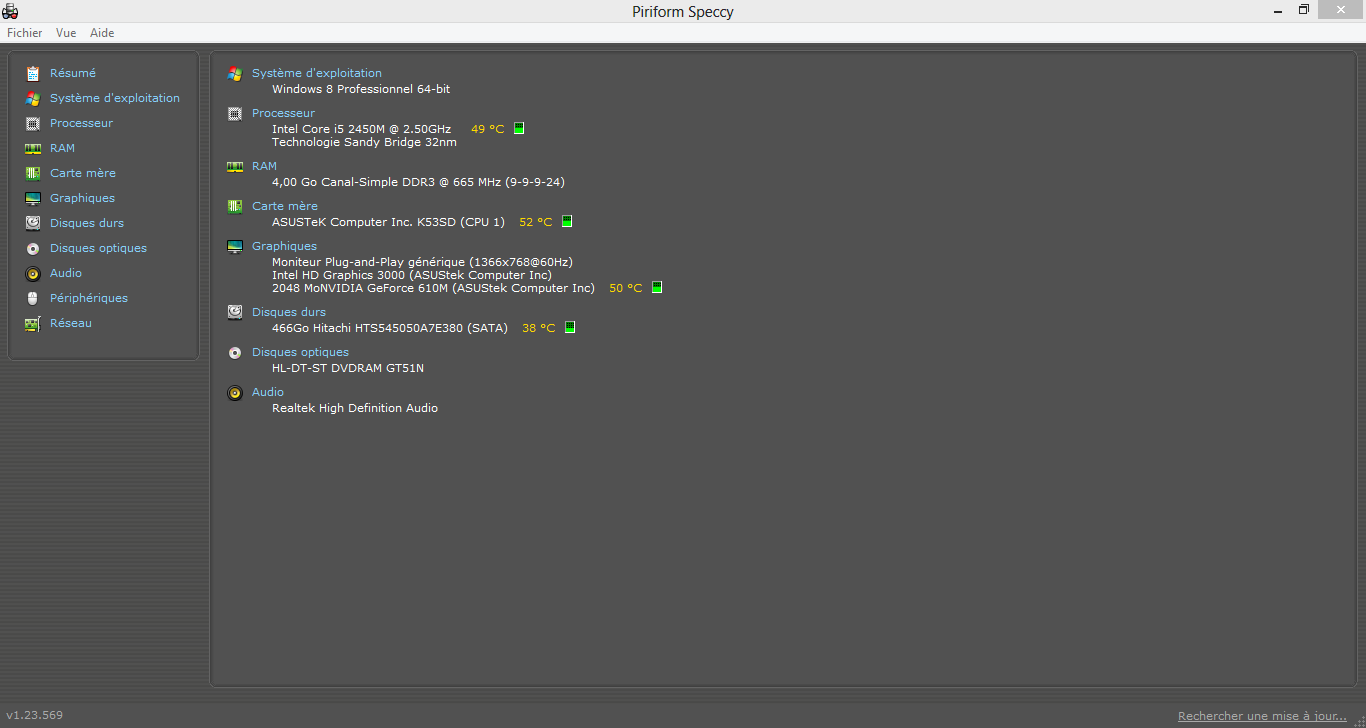Click the Disques durs icon in sidebar

33,223
